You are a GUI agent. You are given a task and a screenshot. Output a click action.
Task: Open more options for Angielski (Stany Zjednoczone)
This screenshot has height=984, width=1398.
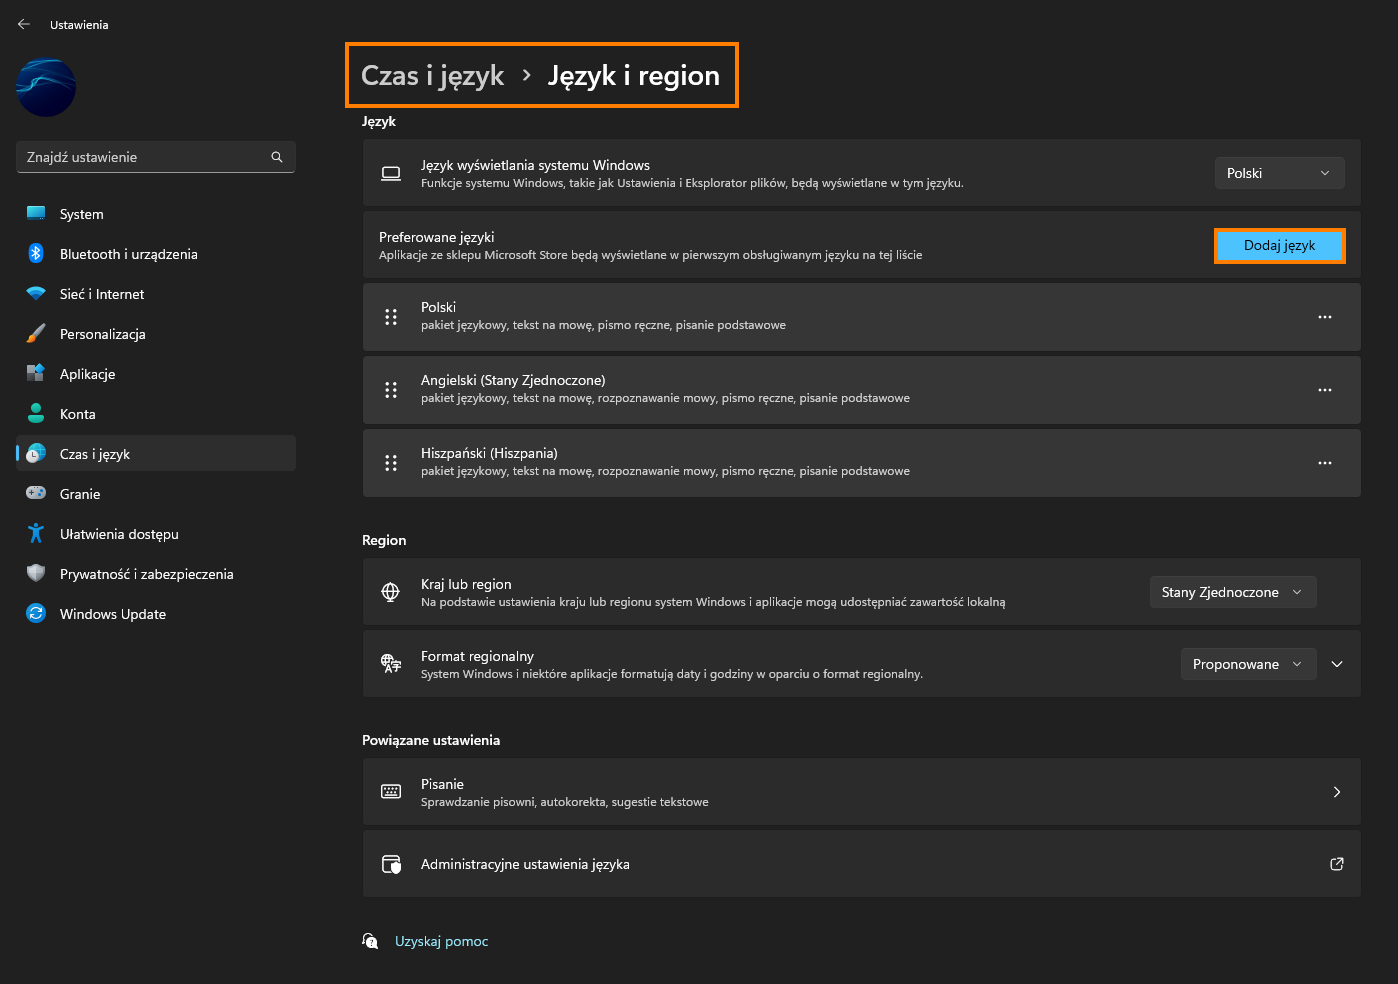pos(1325,390)
